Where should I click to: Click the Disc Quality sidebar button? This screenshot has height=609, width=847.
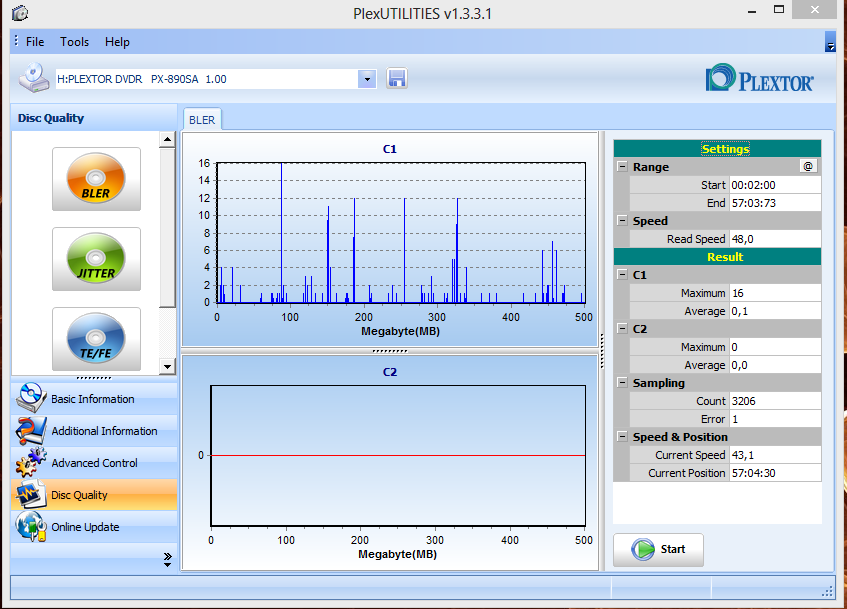click(94, 495)
